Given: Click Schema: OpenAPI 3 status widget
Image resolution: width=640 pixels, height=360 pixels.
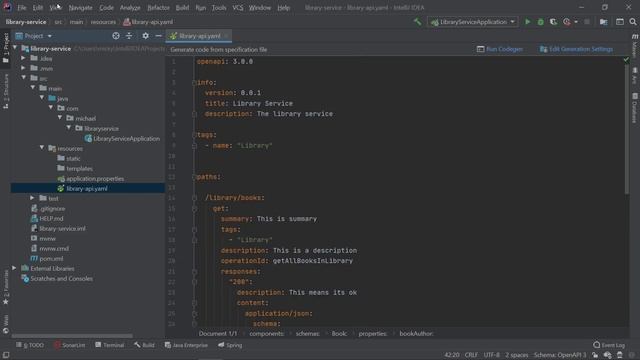Looking at the screenshot, I should (x=560, y=355).
